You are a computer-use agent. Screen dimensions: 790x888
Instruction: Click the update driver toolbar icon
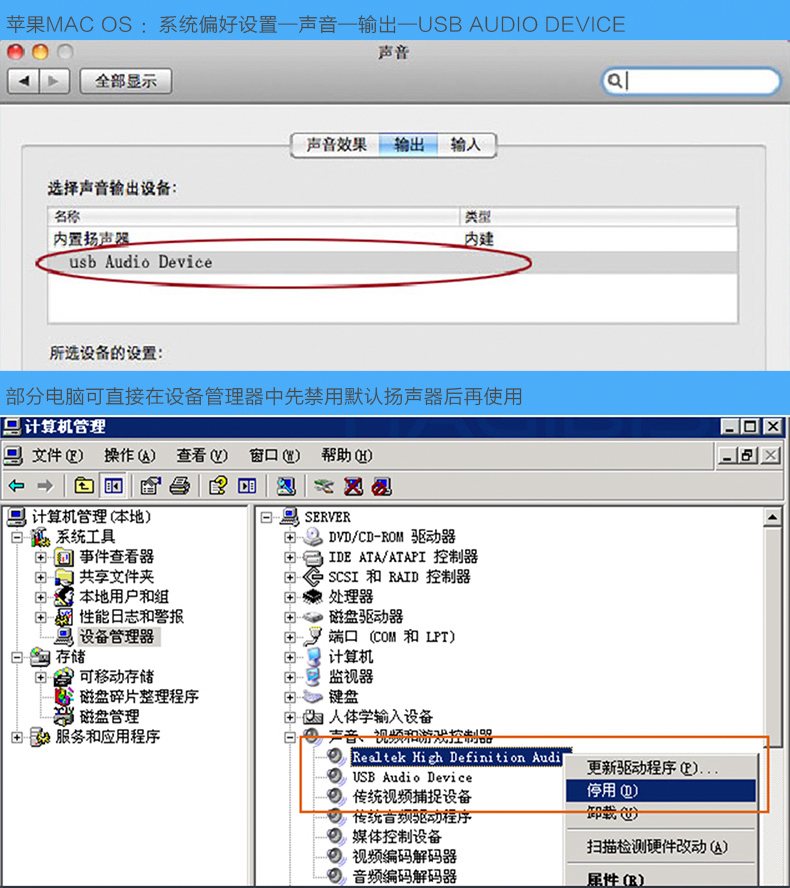tap(324, 486)
